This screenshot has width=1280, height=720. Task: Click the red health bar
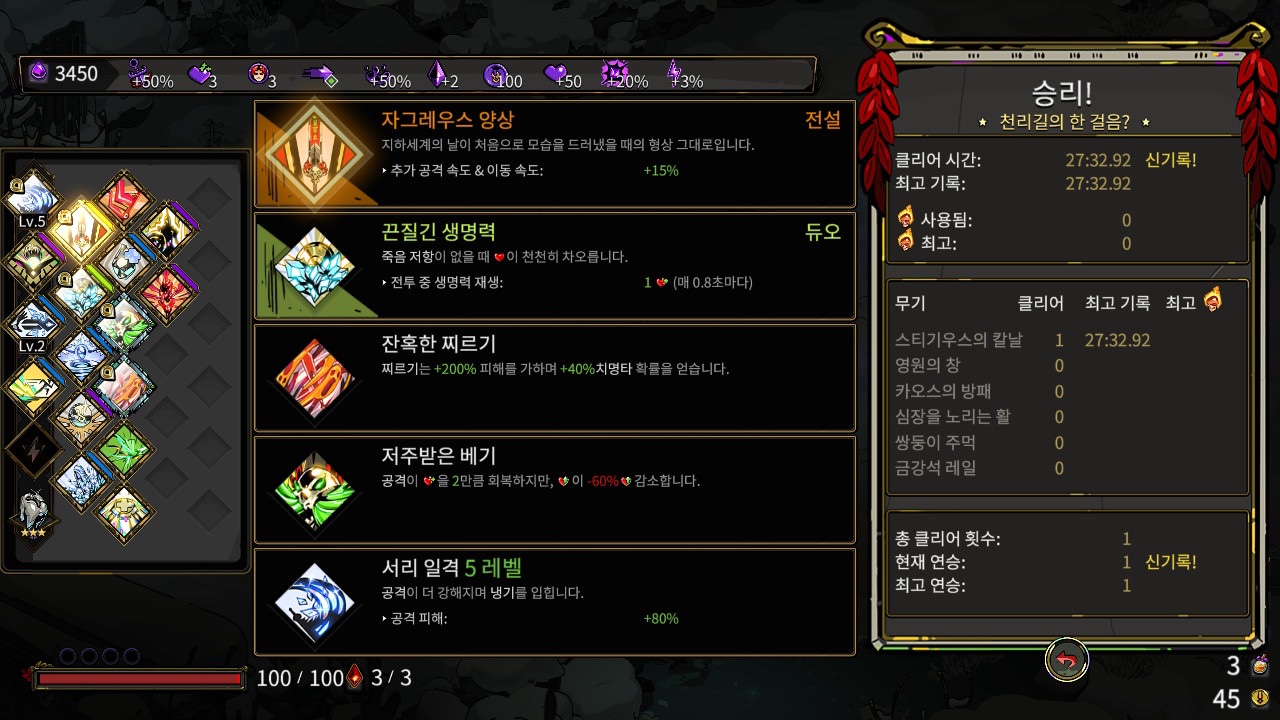139,679
